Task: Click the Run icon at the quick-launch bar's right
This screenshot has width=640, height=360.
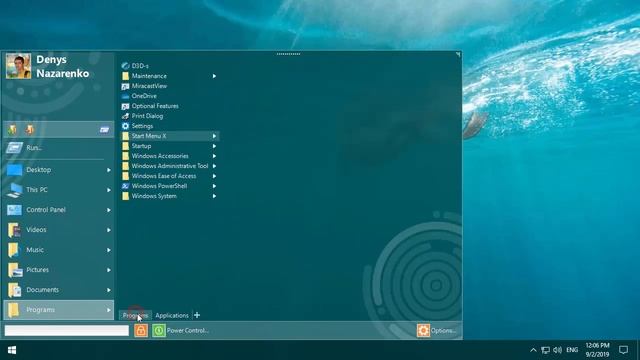Action: pos(104,130)
